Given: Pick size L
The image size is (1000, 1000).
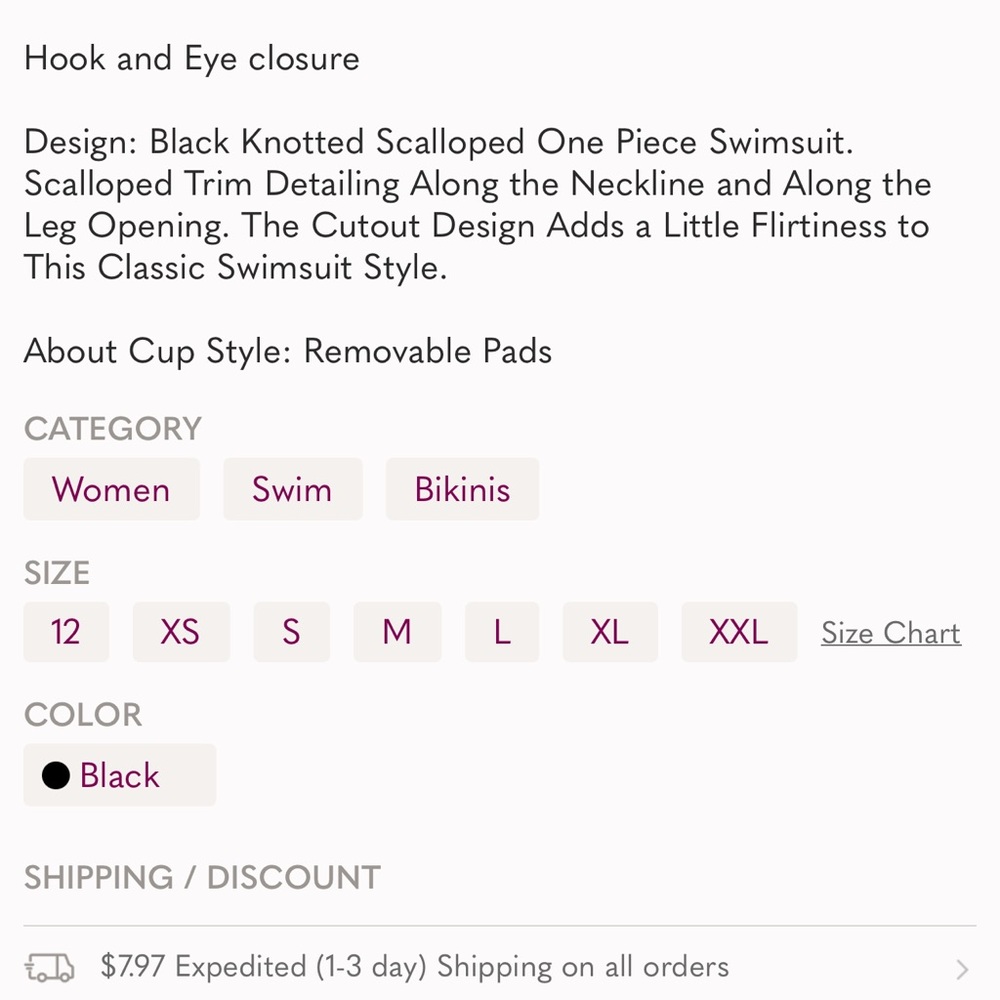Looking at the screenshot, I should tap(502, 632).
